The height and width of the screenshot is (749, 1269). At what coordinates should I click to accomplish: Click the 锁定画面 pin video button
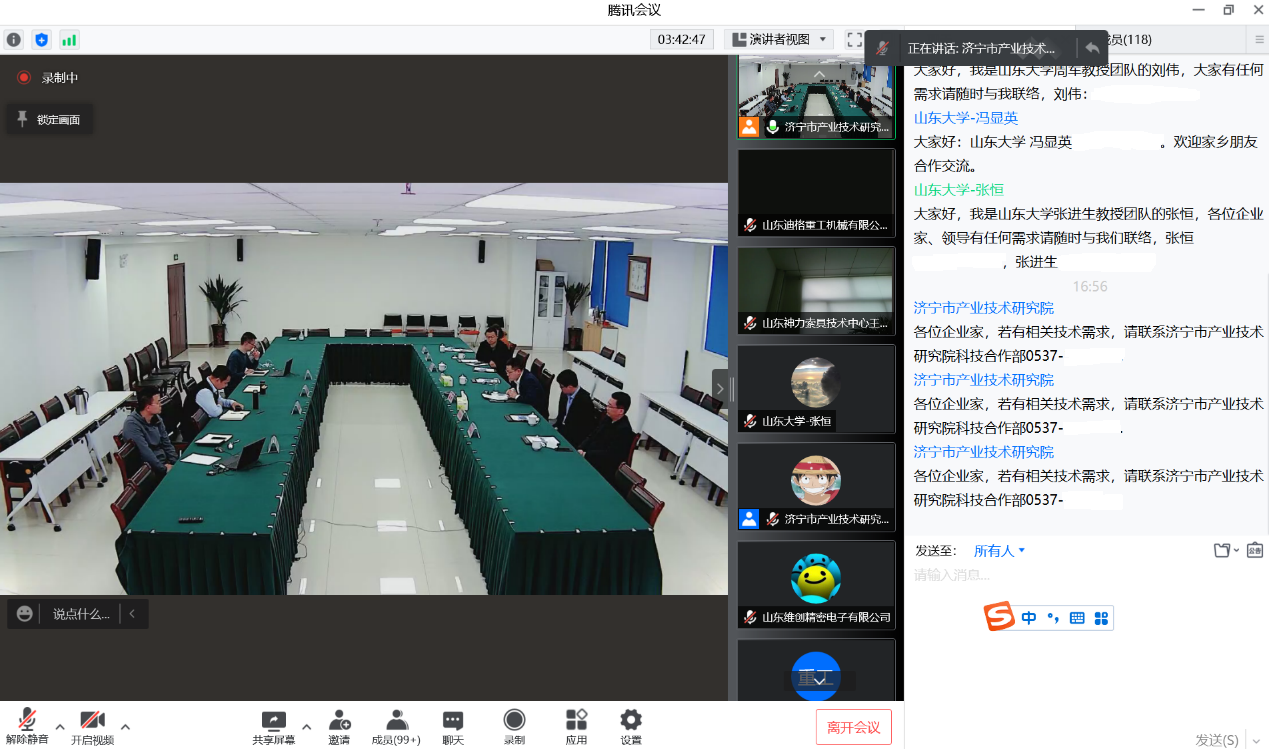click(x=50, y=120)
